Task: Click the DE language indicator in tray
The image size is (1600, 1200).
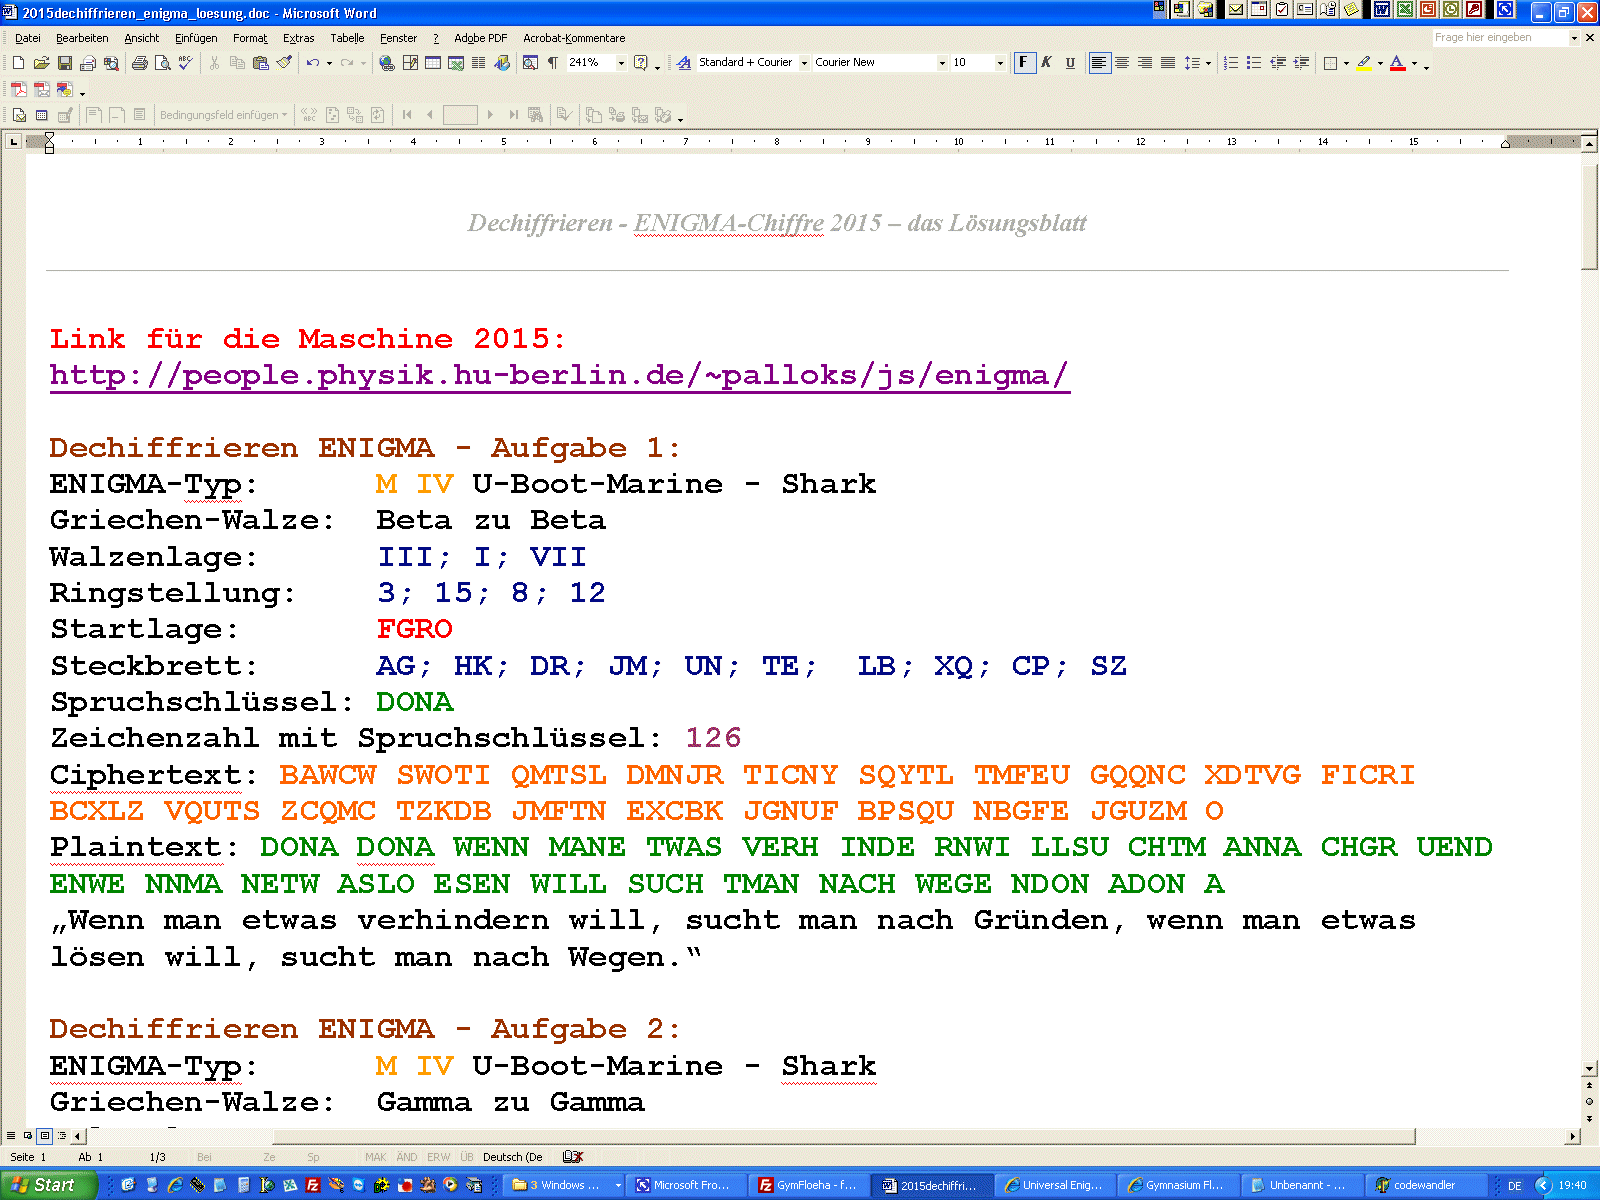Action: pyautogui.click(x=1514, y=1186)
